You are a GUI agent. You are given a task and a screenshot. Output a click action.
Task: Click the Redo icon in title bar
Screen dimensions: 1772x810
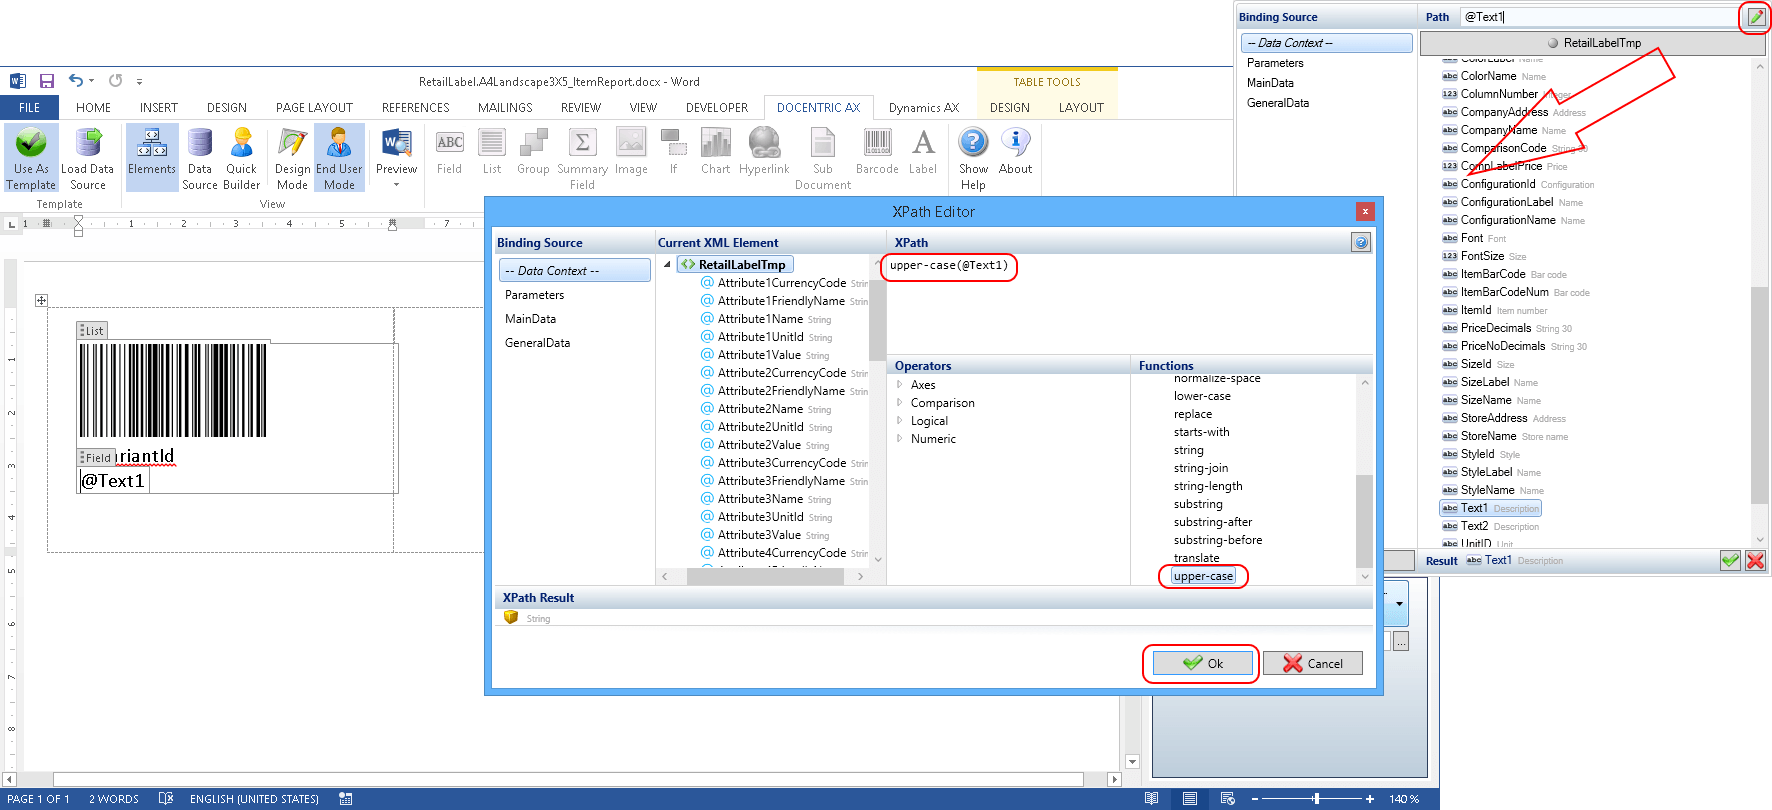(x=115, y=81)
